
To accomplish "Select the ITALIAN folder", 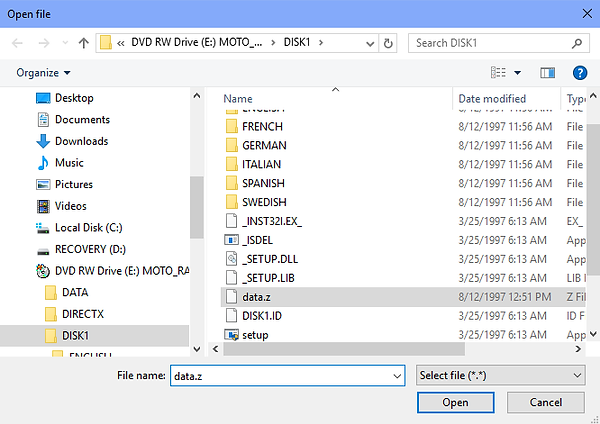I will click(x=261, y=165).
